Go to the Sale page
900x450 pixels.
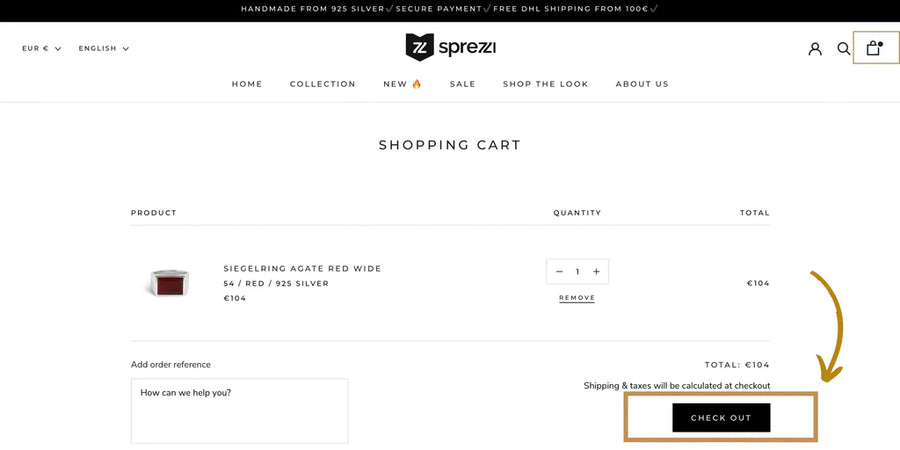(462, 84)
